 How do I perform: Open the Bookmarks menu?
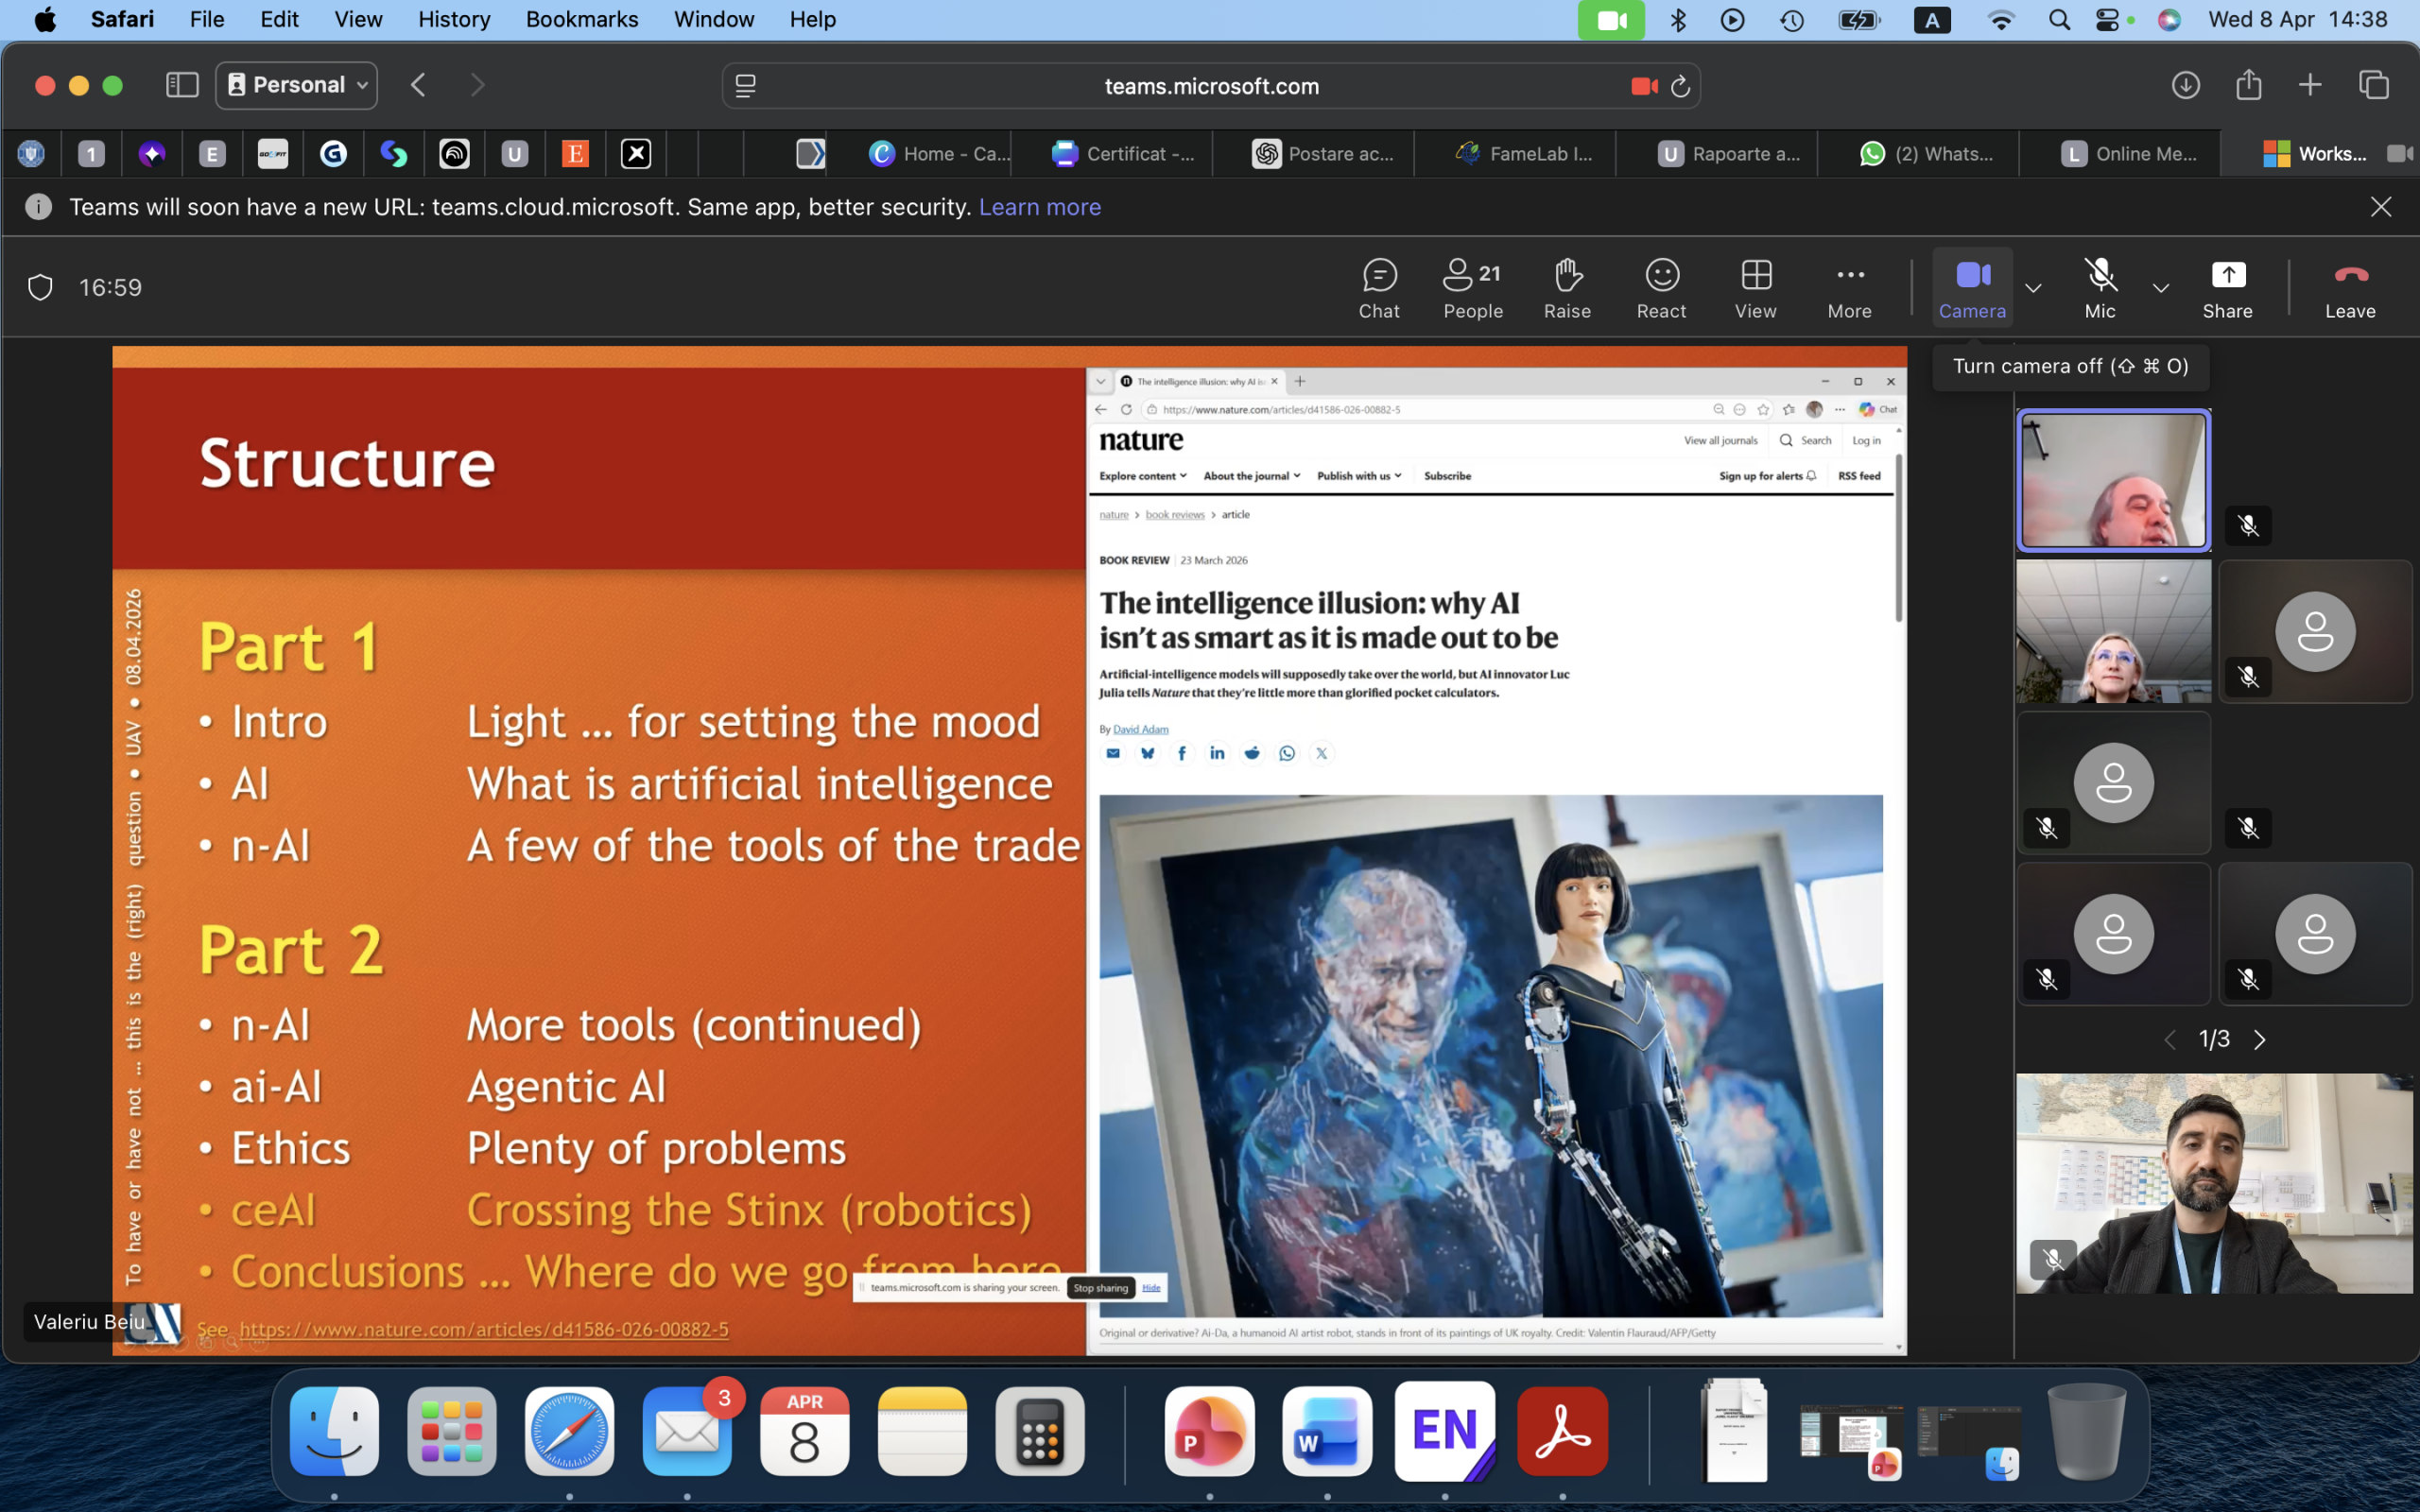[x=581, y=19]
